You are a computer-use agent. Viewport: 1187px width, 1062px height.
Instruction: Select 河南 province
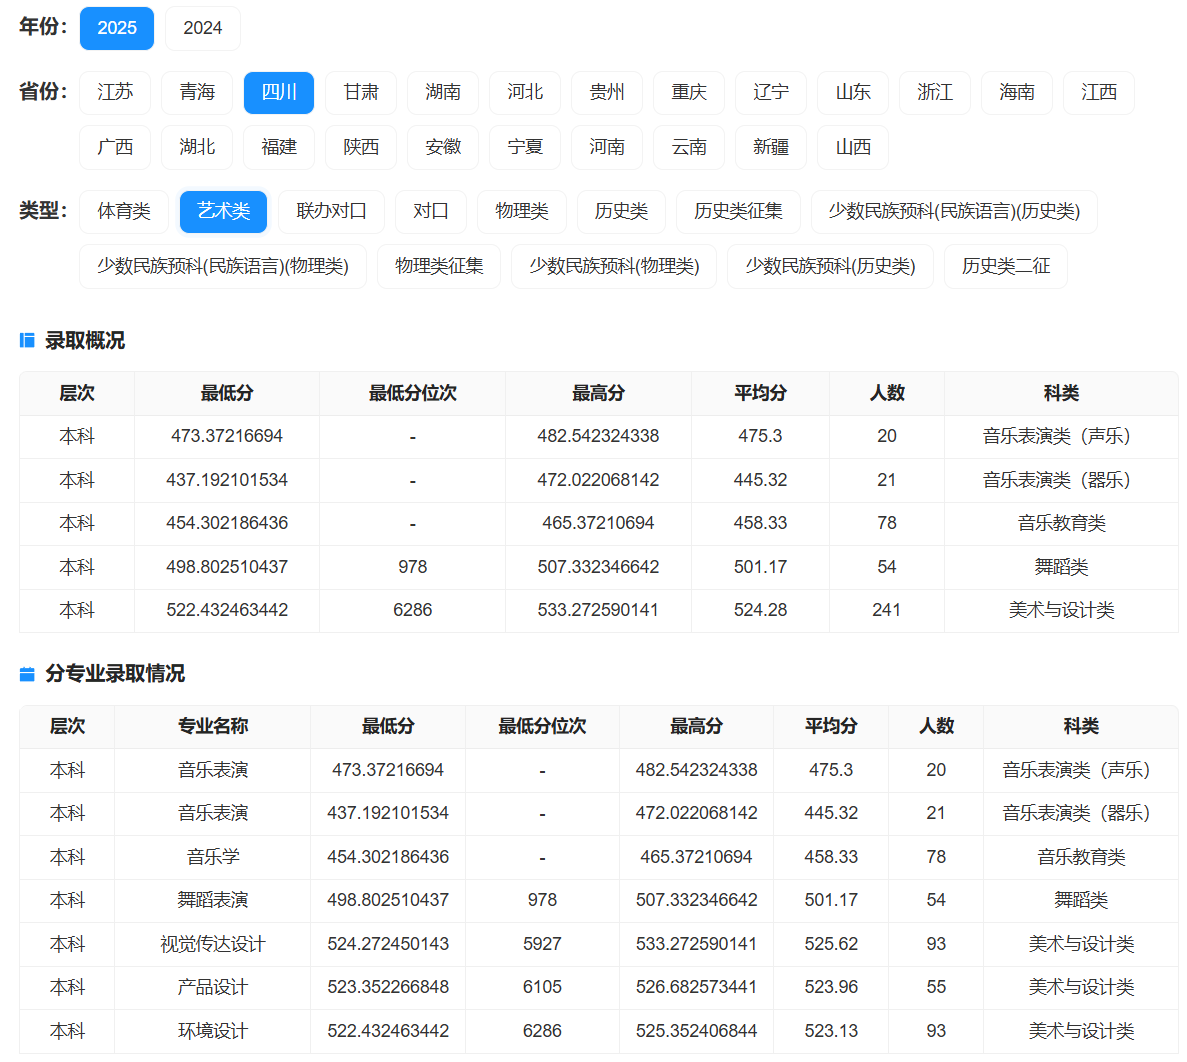607,147
